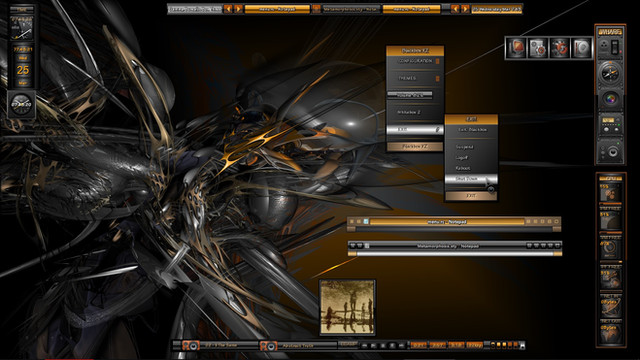The height and width of the screenshot is (360, 640).
Task: Open the rightmost launcher strip icon
Action: 581,48
